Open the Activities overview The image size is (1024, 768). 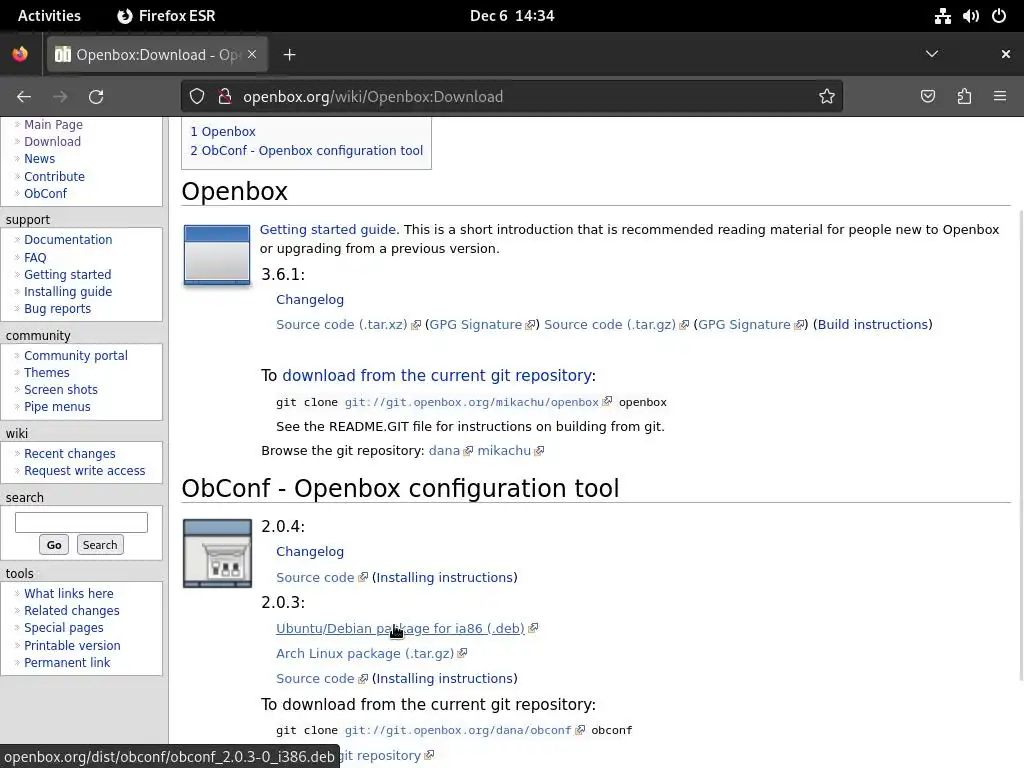coord(49,16)
